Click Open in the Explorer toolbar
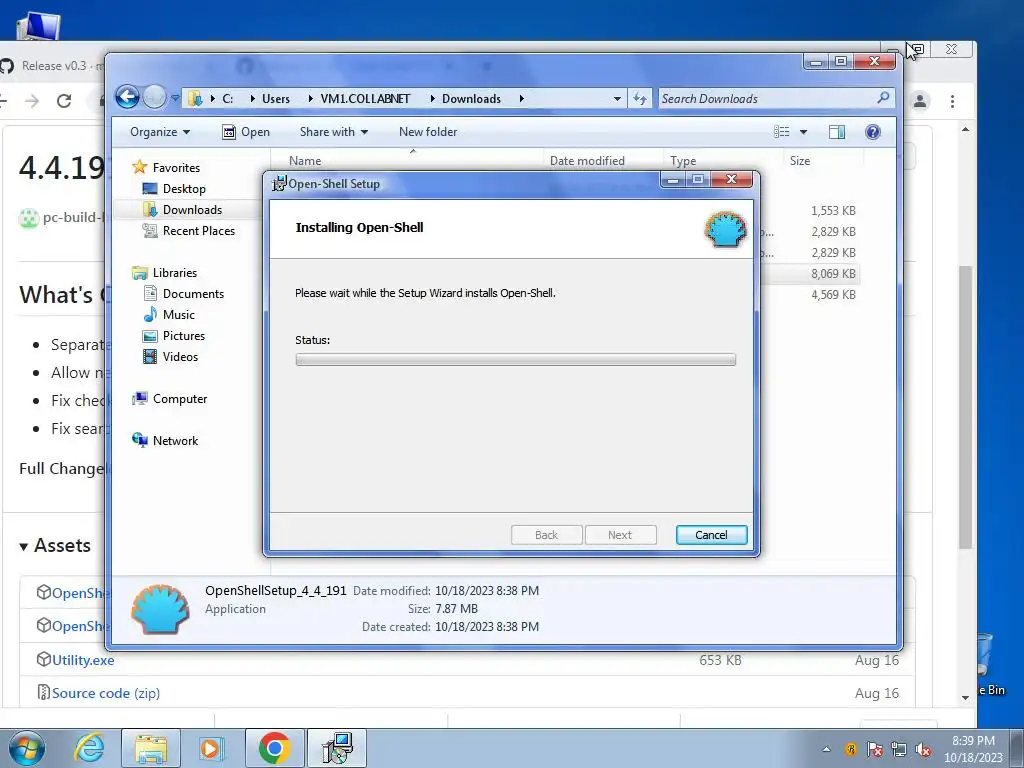Image resolution: width=1024 pixels, height=768 pixels. [246, 132]
